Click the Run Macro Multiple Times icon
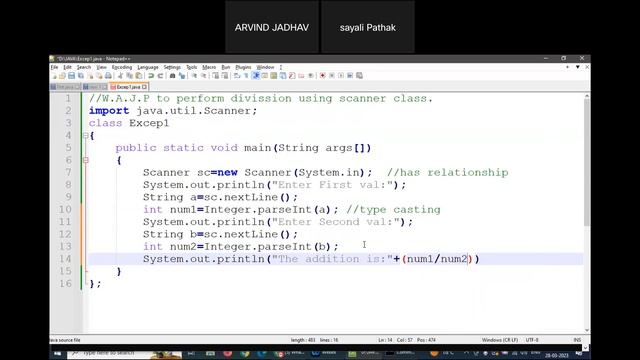640x360 pixels. coord(351,76)
